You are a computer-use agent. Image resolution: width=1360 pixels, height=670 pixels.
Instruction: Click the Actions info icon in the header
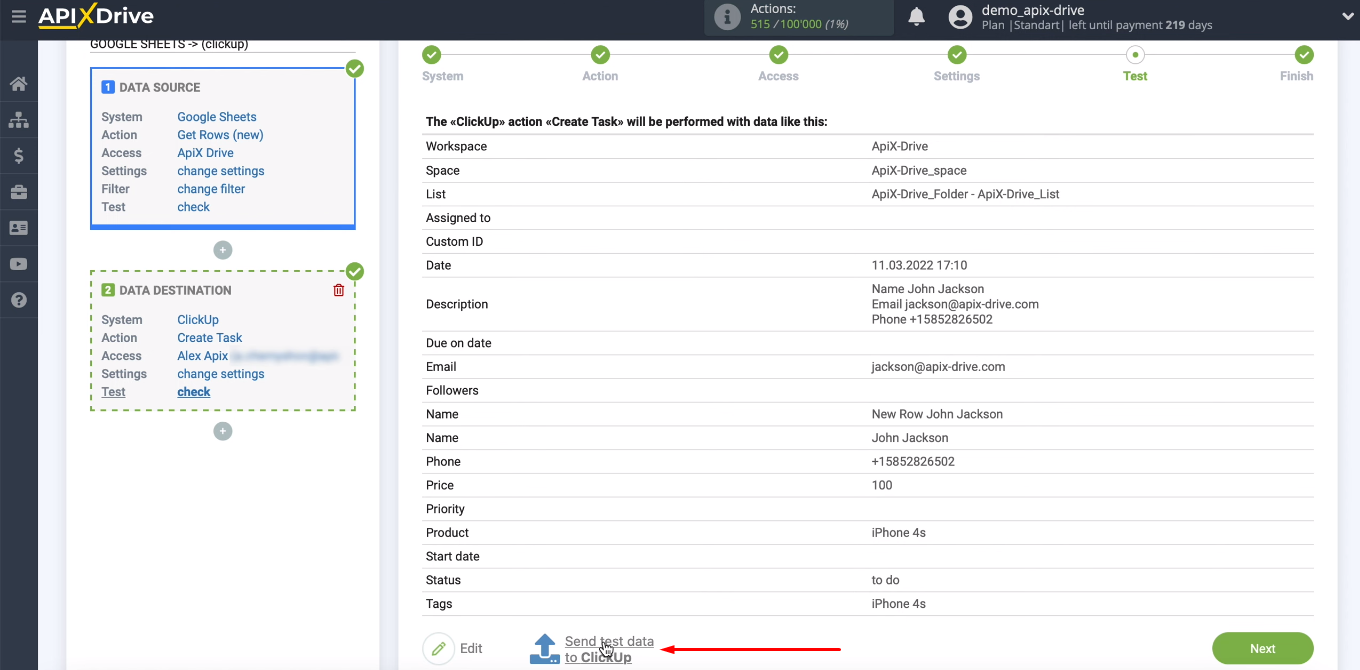[726, 16]
